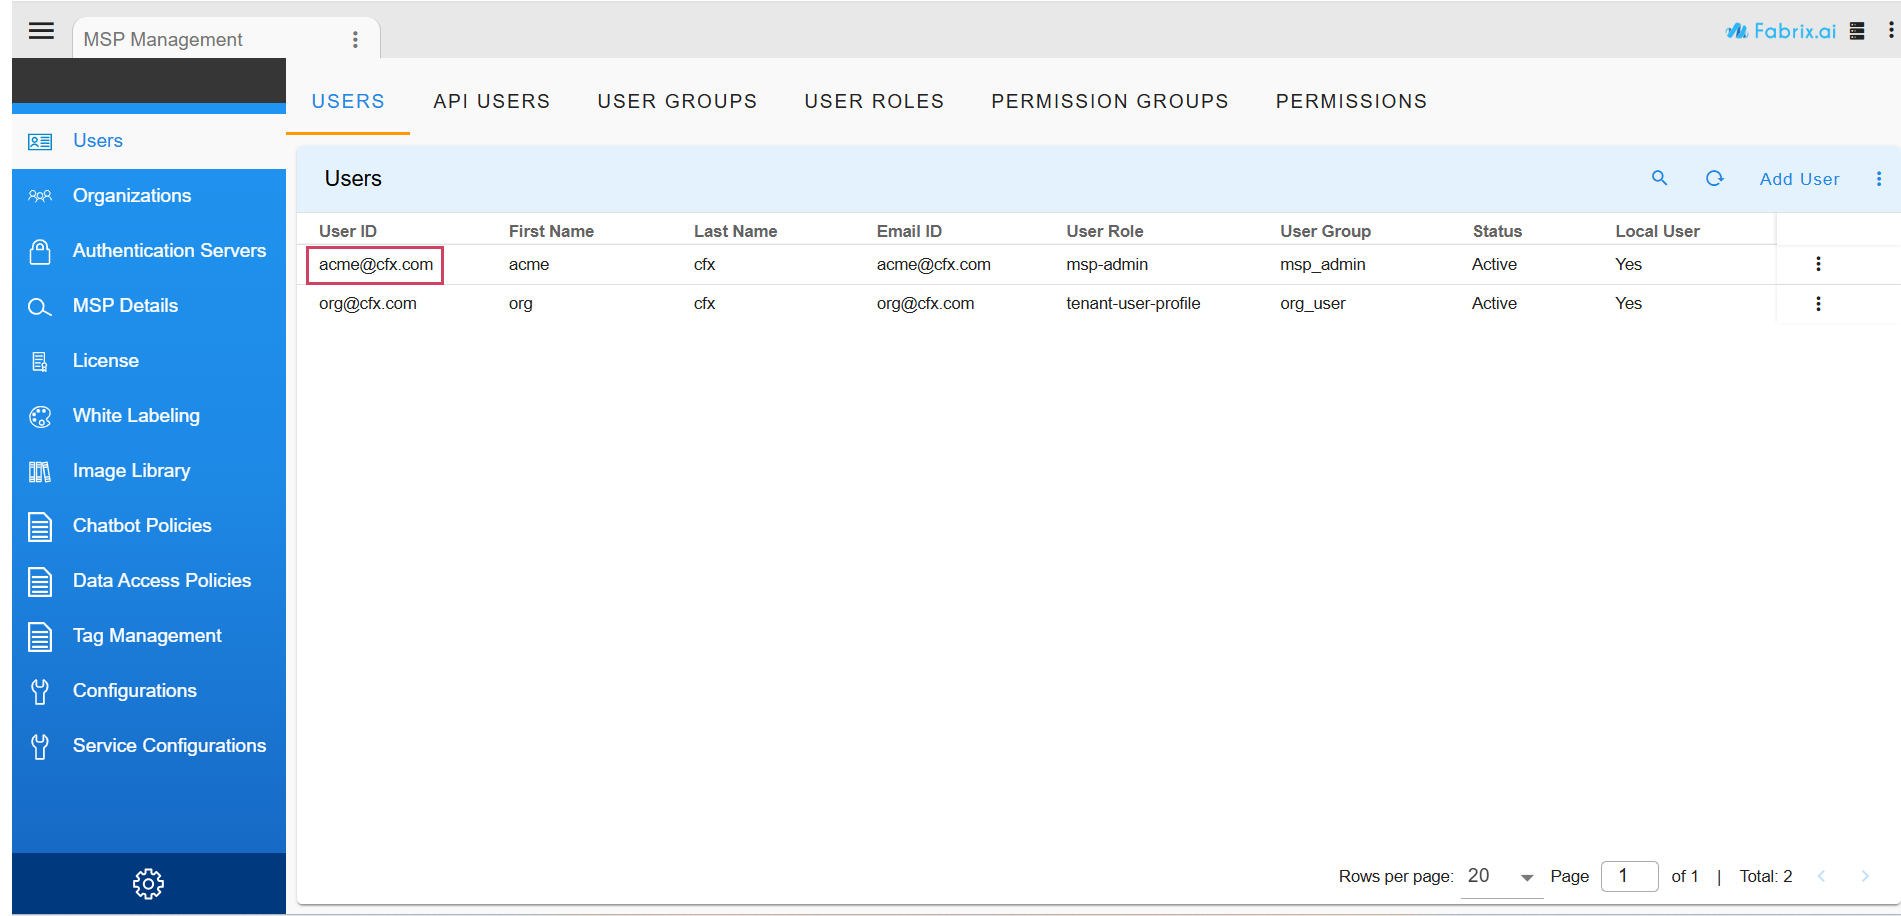The image size is (1901, 916).
Task: Open the Users panel more options menu
Action: pyautogui.click(x=1878, y=179)
